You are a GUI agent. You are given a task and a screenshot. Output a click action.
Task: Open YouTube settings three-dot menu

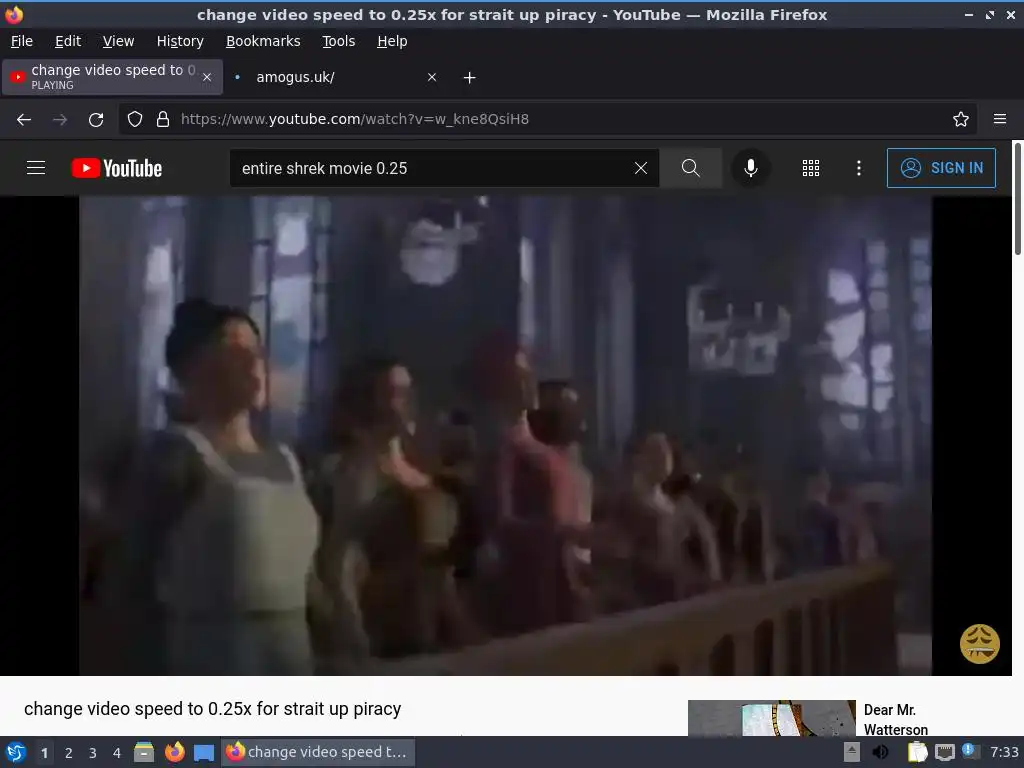859,168
